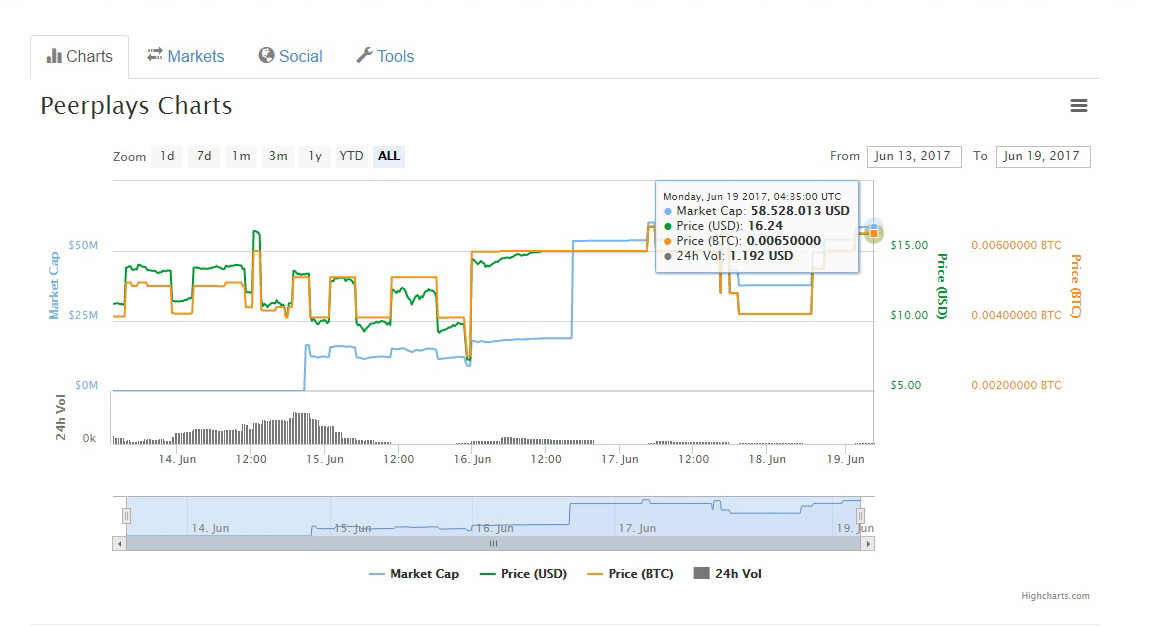Click the 15. Jun date axis label

325,459
